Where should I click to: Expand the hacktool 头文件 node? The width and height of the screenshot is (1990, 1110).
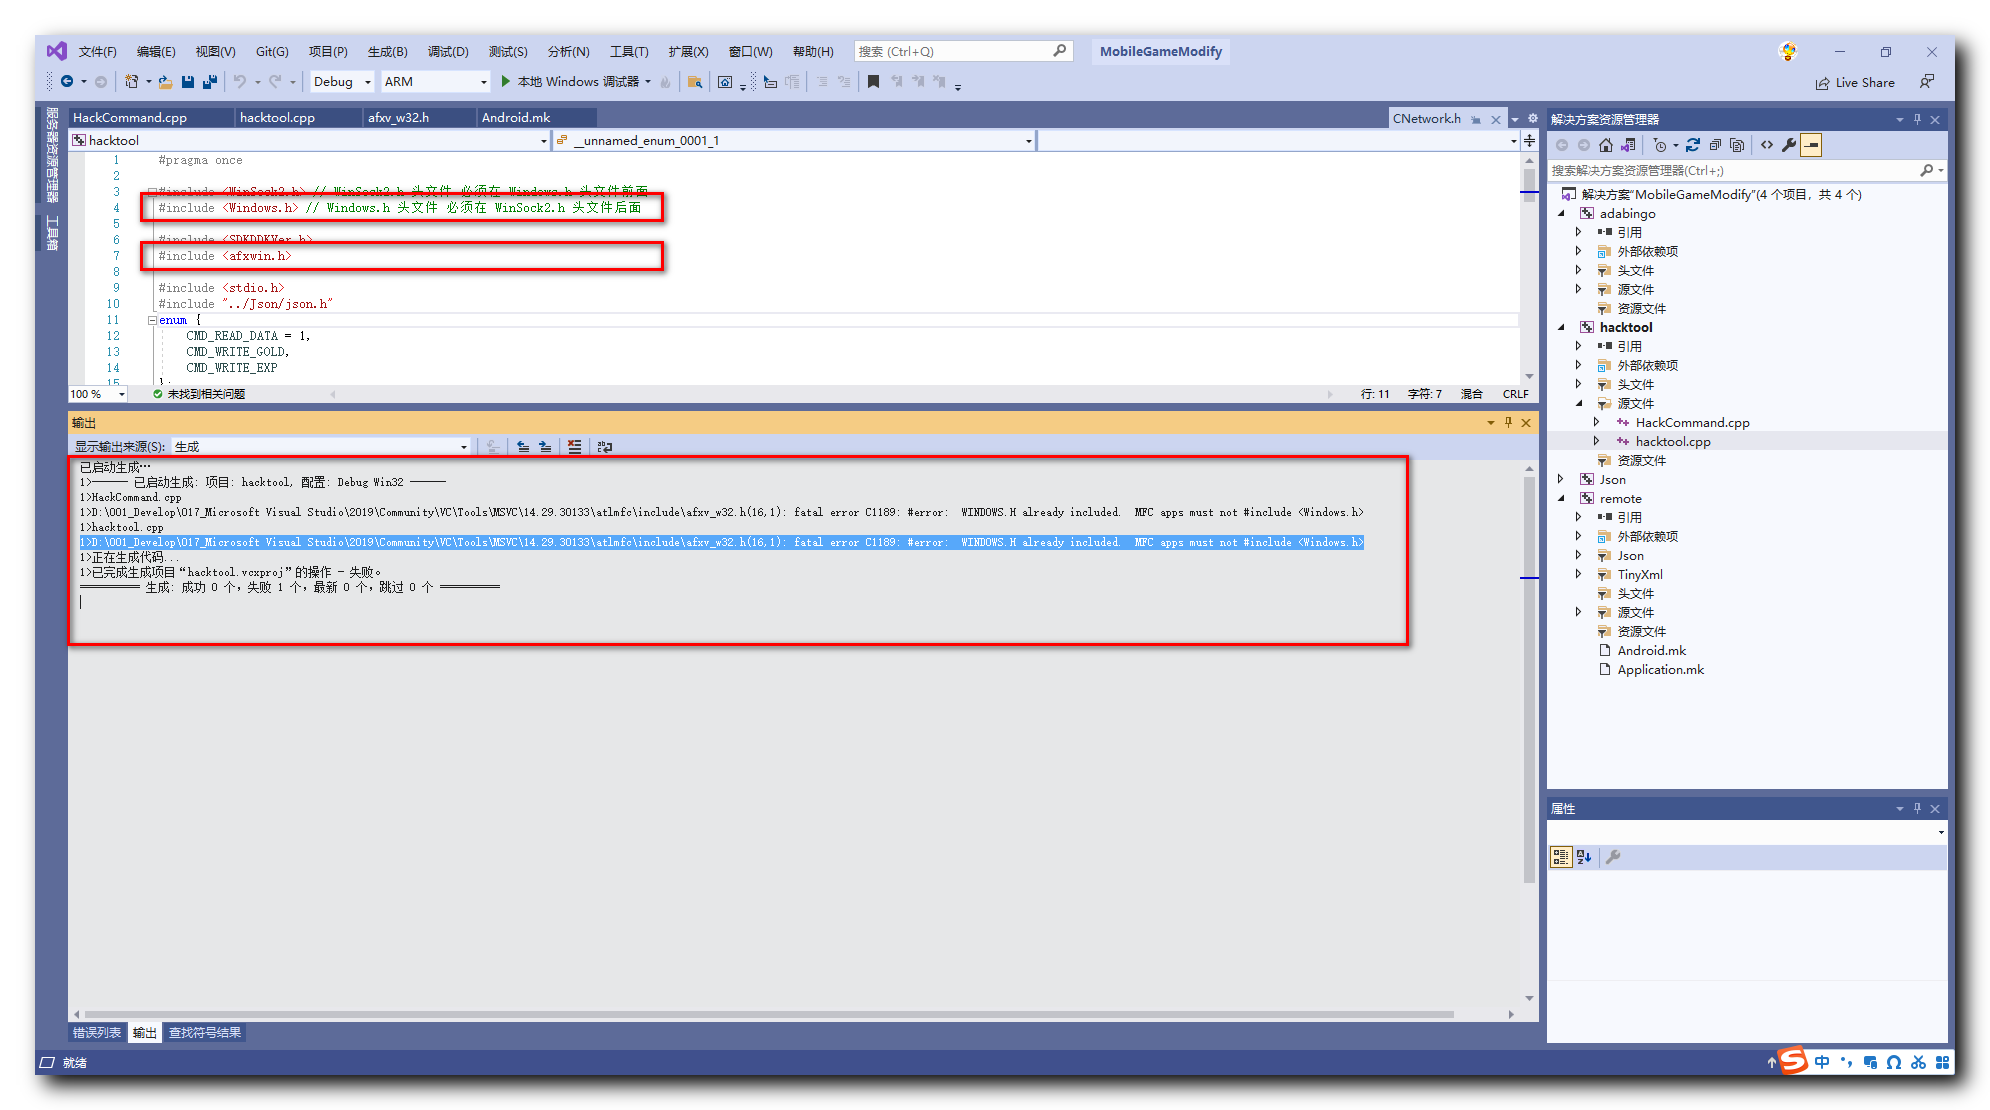[x=1578, y=384]
